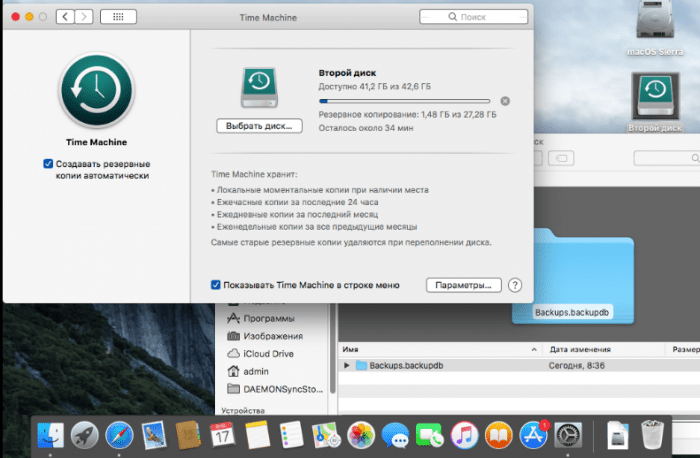Close the Time Machine window
Image resolution: width=700 pixels, height=458 pixels.
coord(15,17)
